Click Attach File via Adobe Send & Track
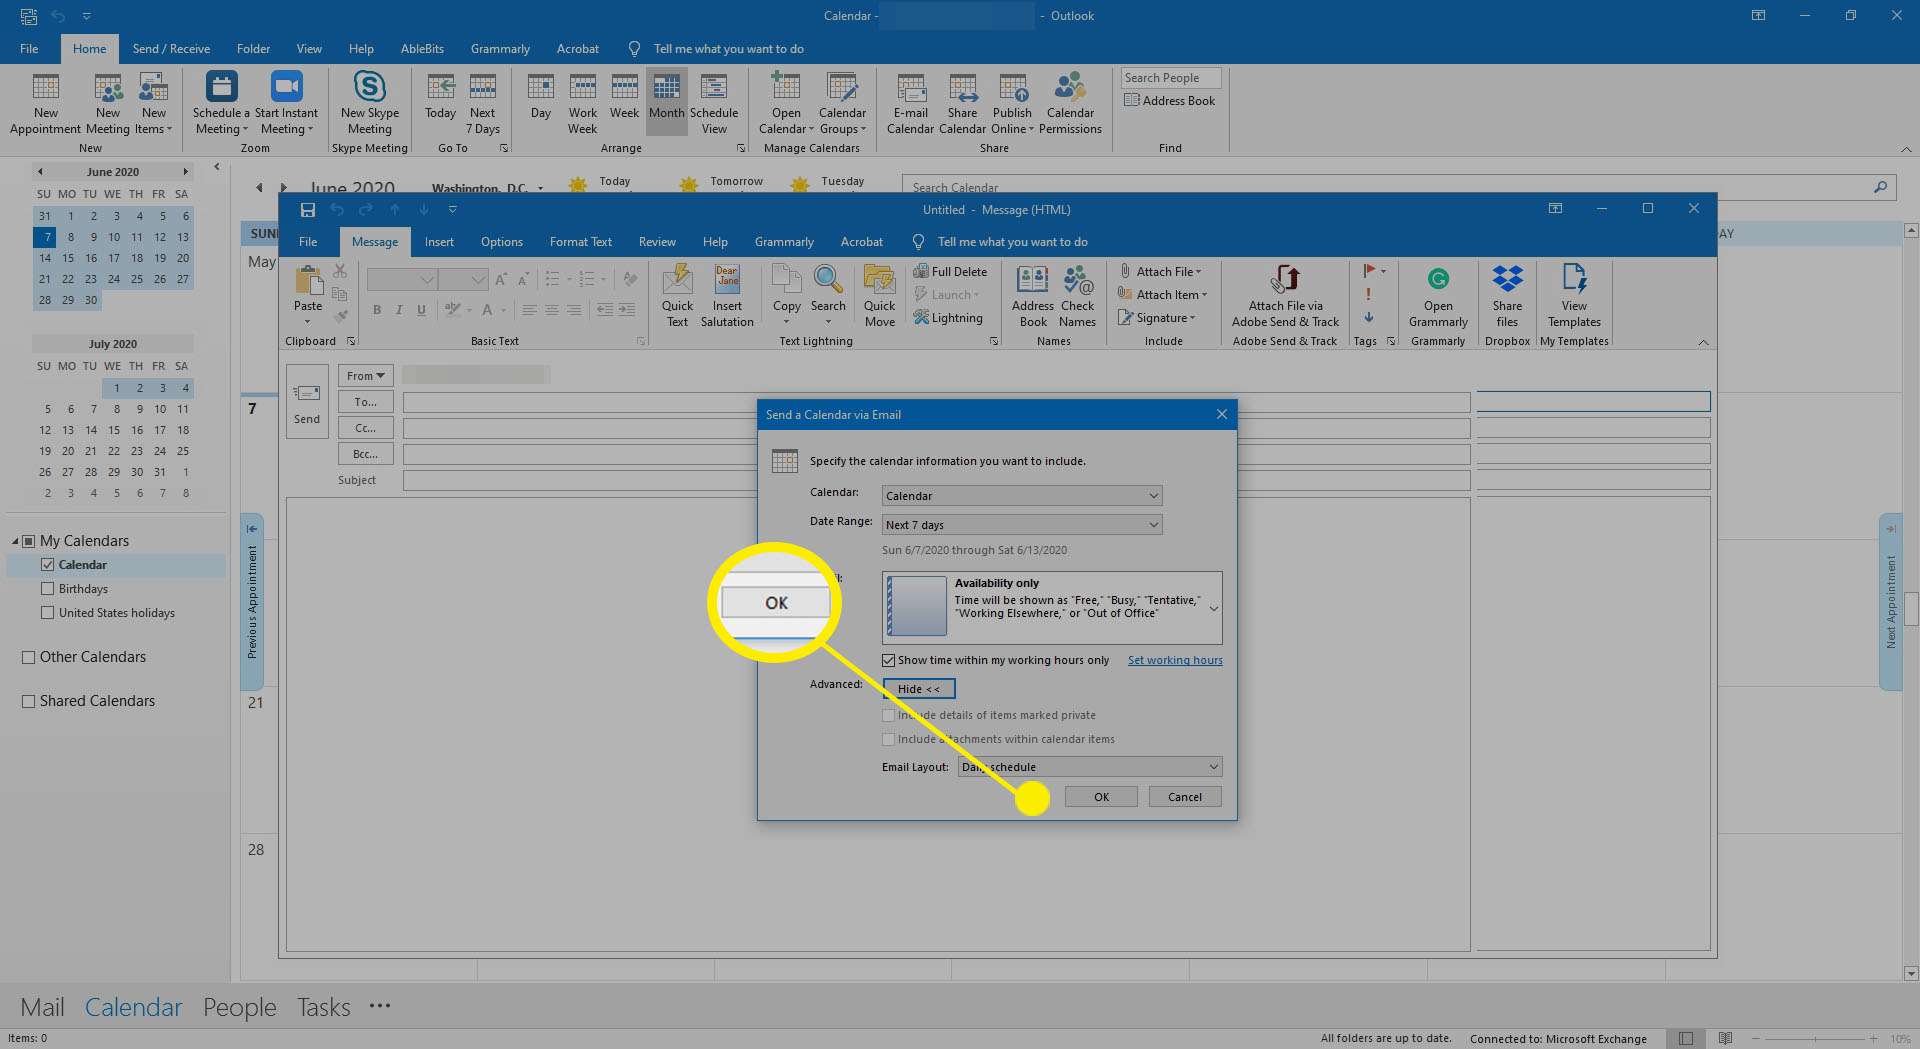 coord(1285,296)
